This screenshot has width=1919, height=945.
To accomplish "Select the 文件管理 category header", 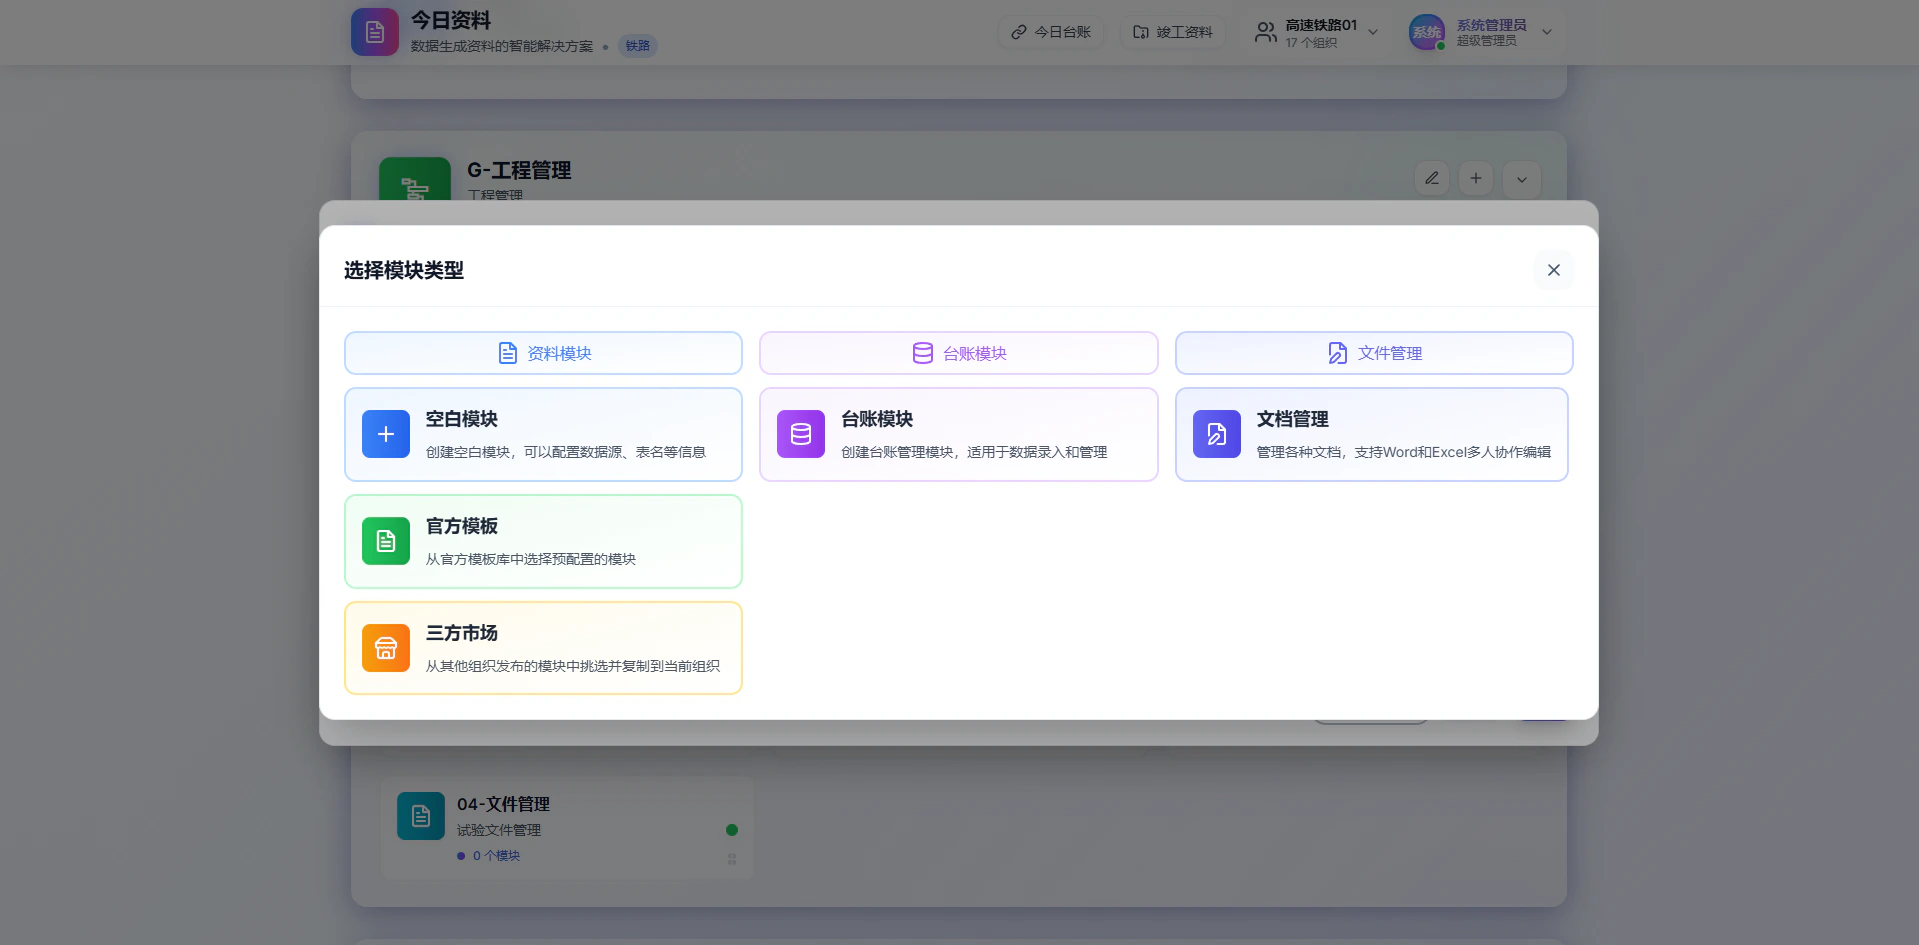I will 1374,353.
